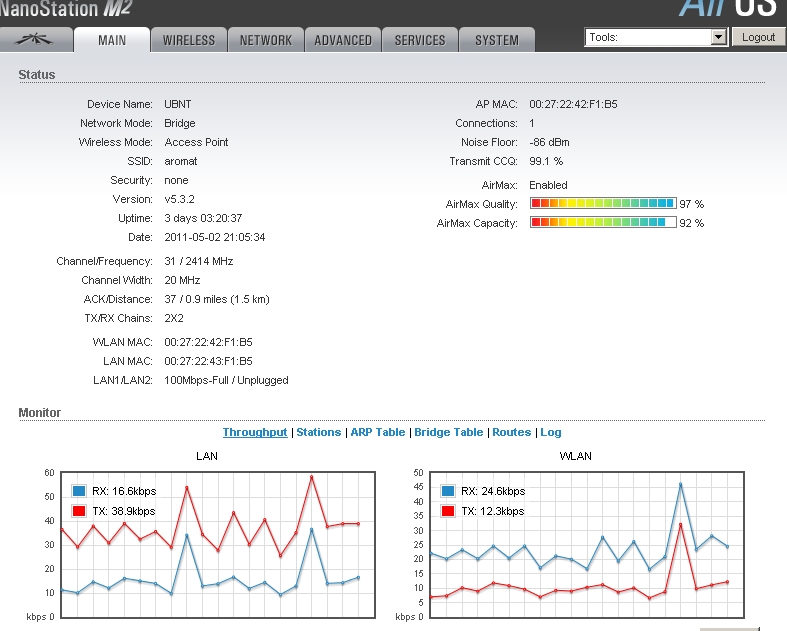Click the blue RX legend square in WLAN chart
This screenshot has width=787, height=631.
point(448,491)
